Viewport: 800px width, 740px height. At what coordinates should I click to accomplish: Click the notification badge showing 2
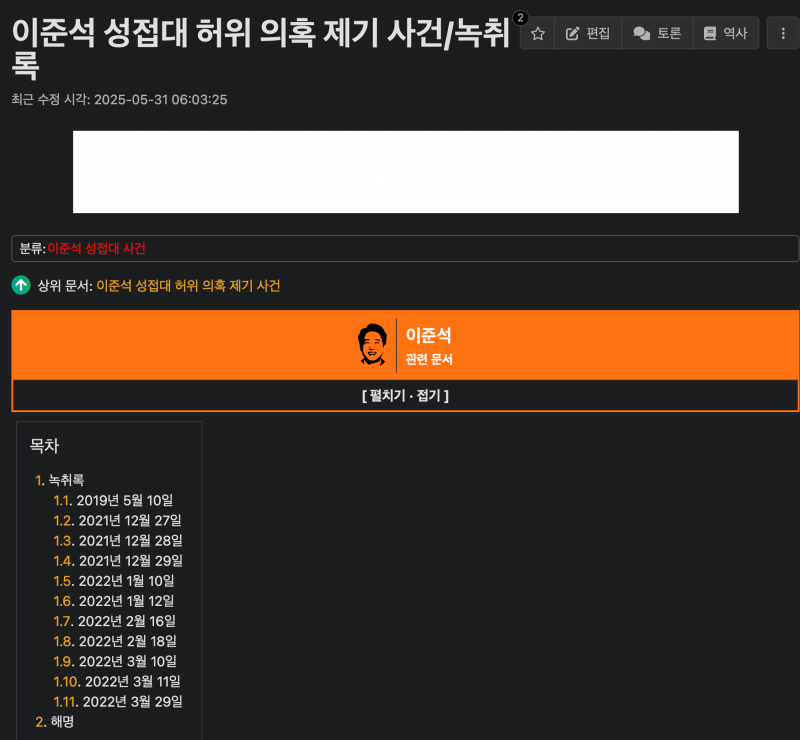(x=522, y=16)
